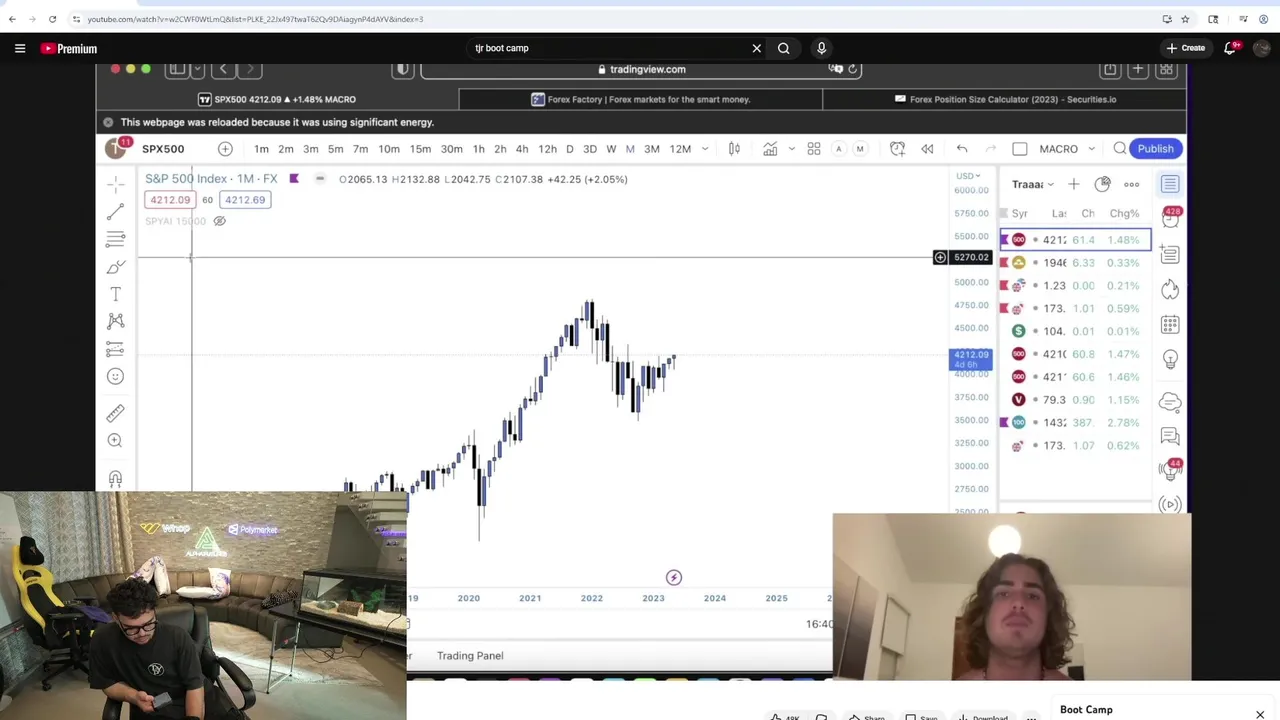
Task: Search with YouTube voice microphone
Action: pyautogui.click(x=821, y=48)
